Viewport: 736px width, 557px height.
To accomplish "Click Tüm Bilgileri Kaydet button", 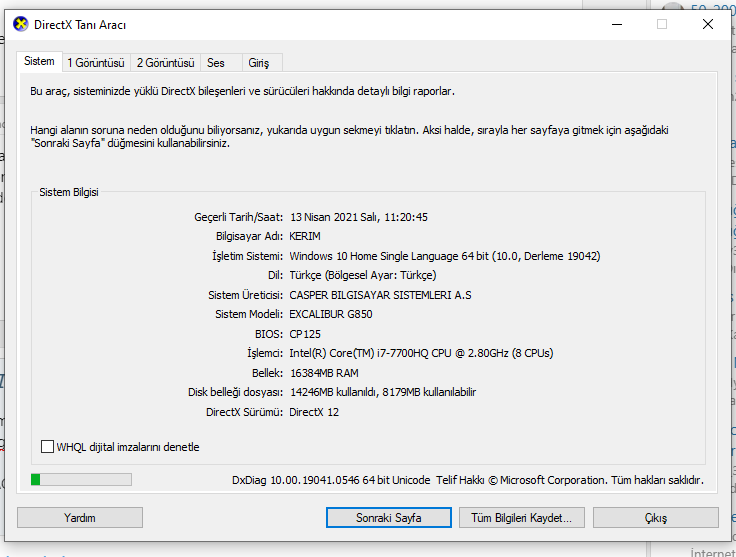I will [521, 518].
